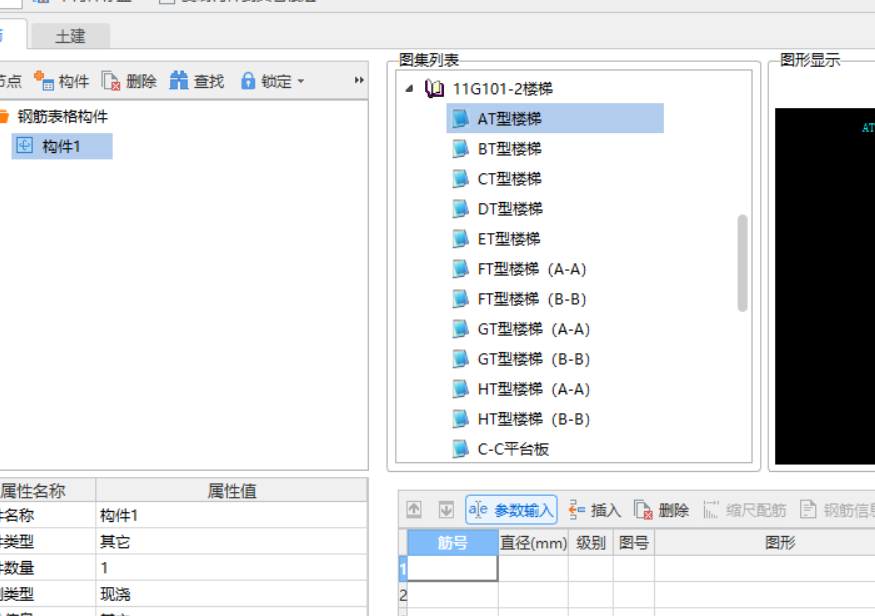Click the 构件 add-component toolbar icon
The image size is (875, 616).
(x=44, y=81)
